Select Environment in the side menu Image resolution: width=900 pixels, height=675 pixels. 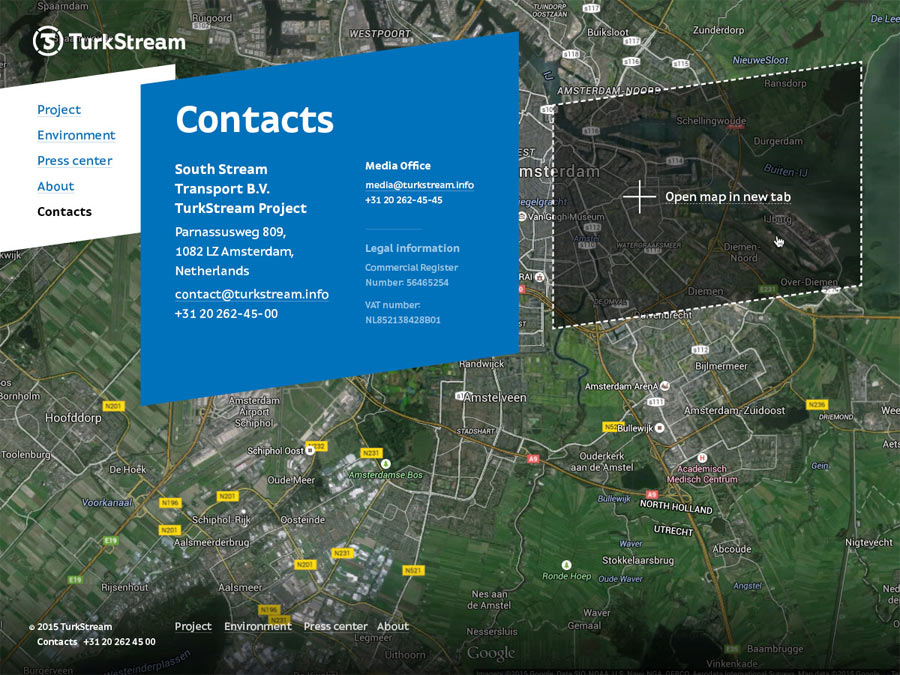76,135
